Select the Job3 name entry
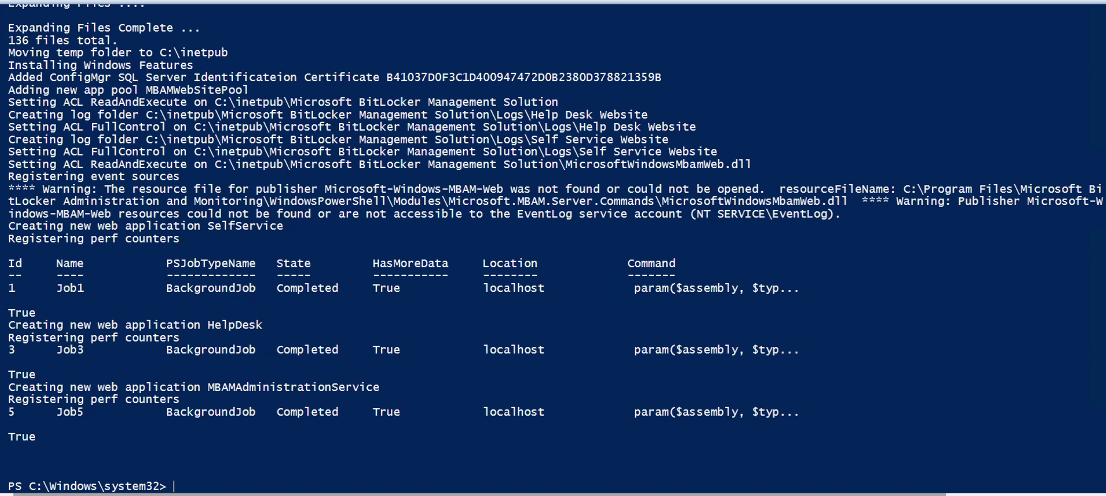The image size is (1106, 496). click(x=70, y=349)
